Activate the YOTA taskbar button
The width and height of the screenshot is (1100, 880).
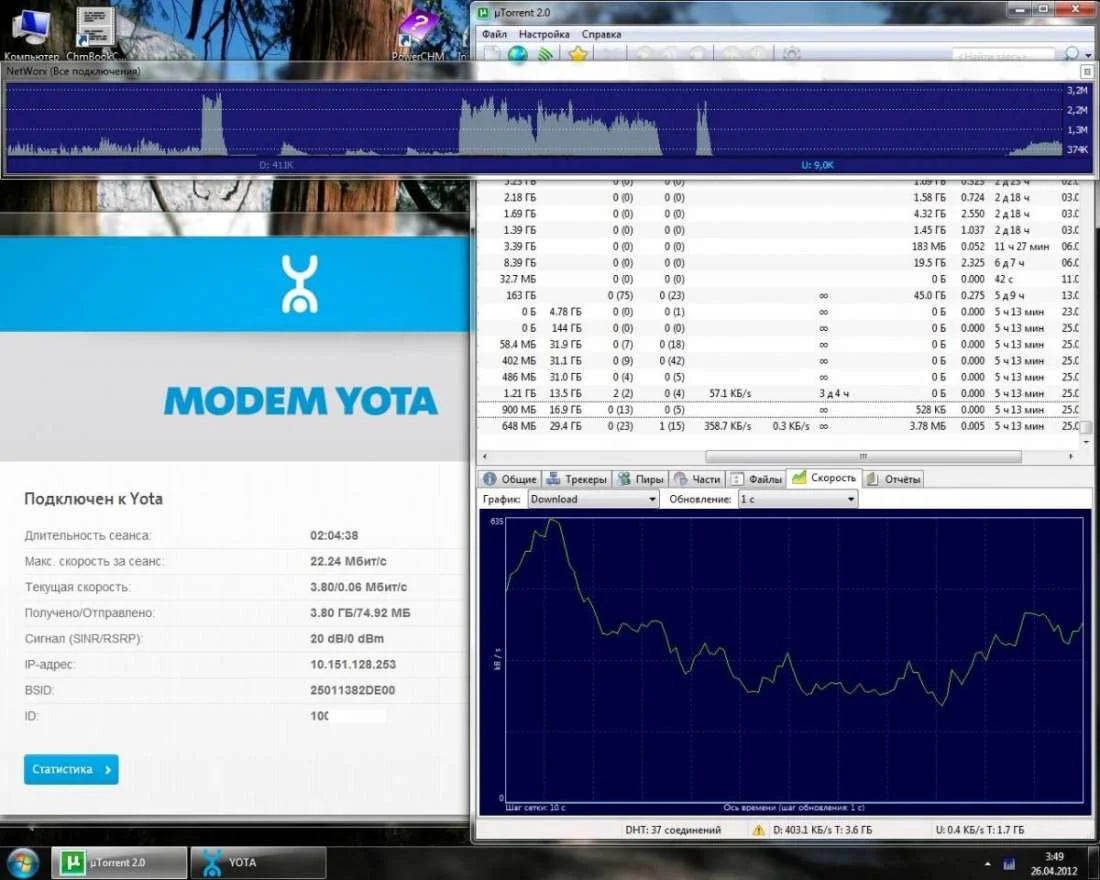[x=258, y=862]
